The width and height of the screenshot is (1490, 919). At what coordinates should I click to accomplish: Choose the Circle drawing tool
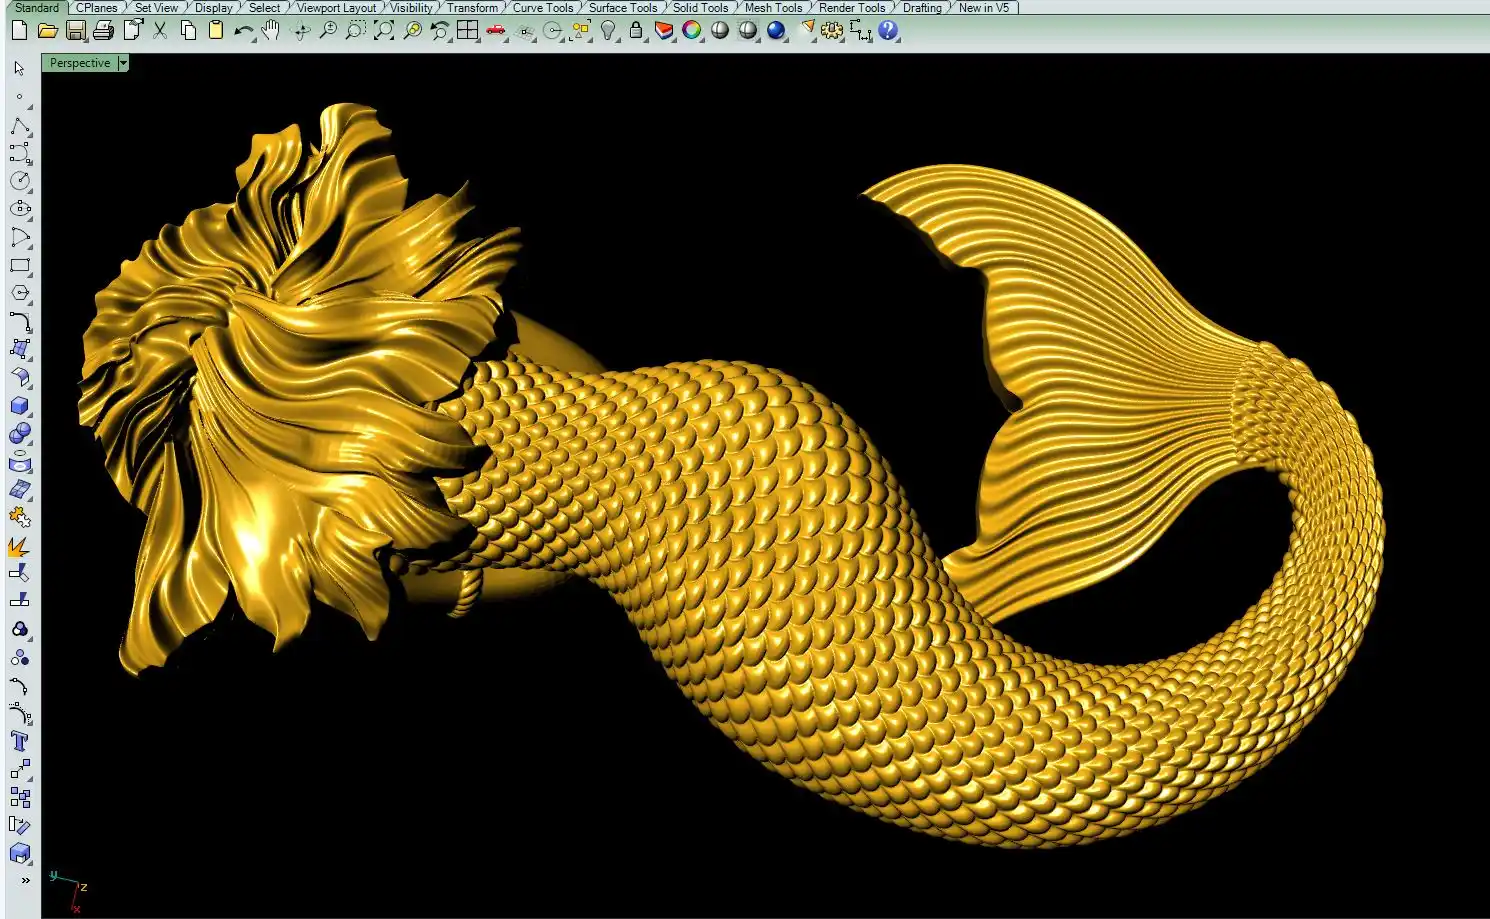click(19, 181)
